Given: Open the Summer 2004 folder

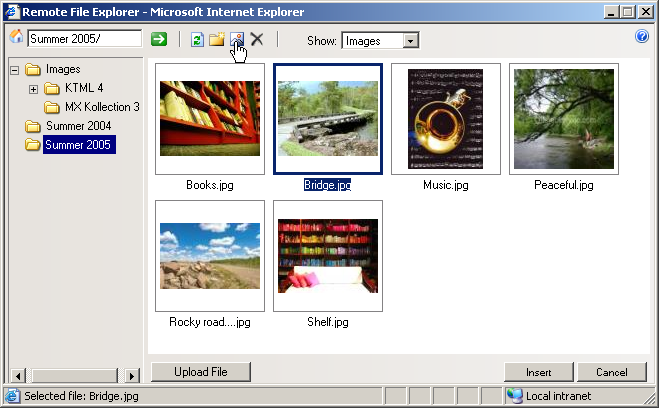Looking at the screenshot, I should pos(79,126).
